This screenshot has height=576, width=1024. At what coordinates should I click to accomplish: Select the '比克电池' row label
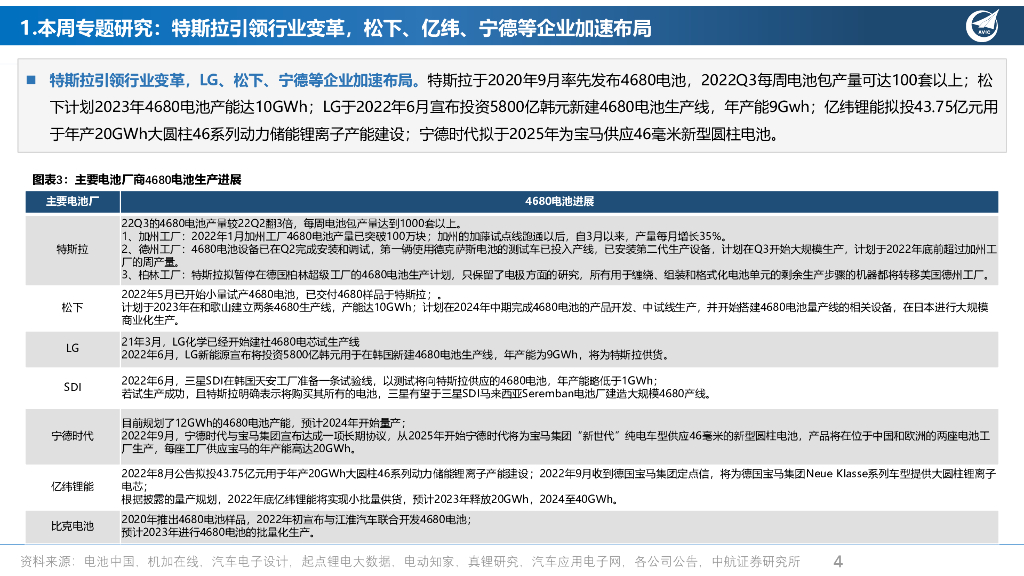(72, 526)
